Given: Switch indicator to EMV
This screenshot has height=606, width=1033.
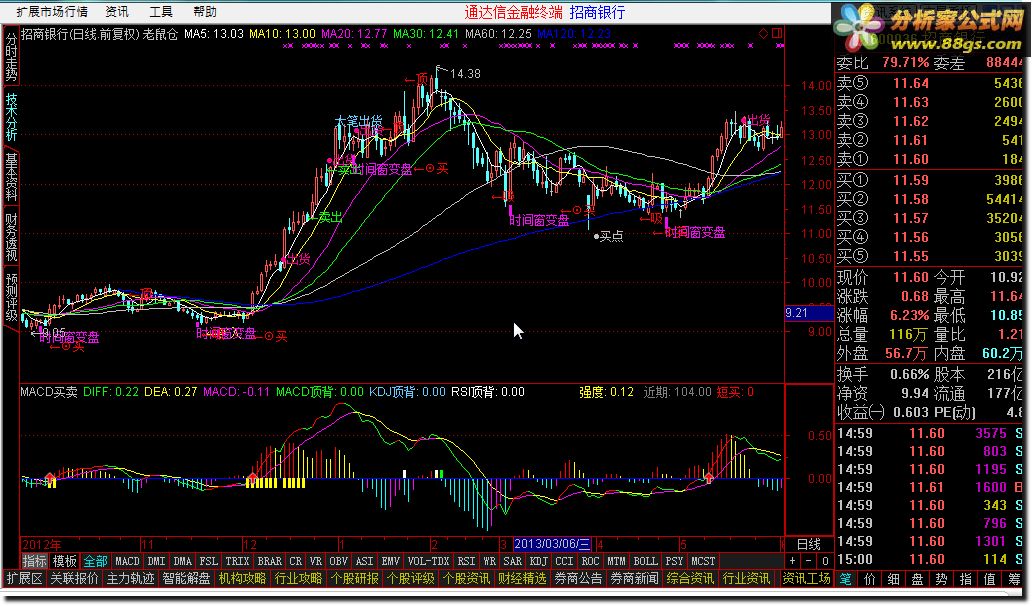Looking at the screenshot, I should pos(391,561).
